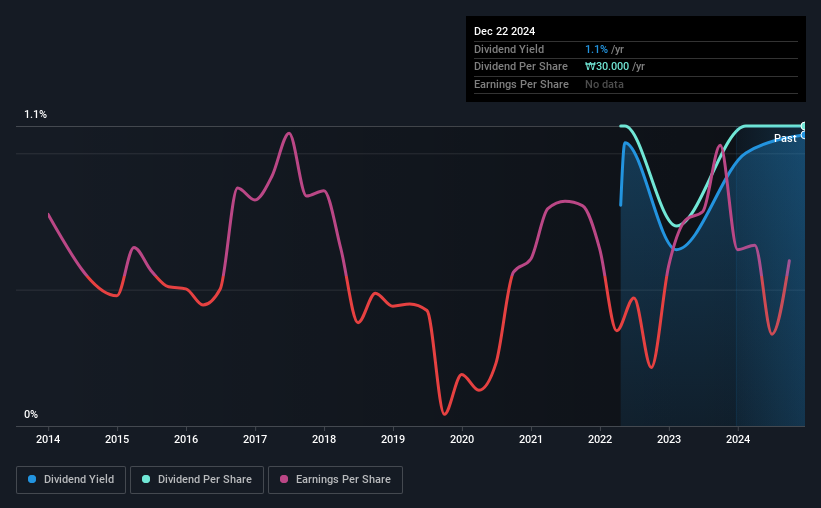Click the blue Dividend Yield legend dot
821x508 pixels.
(x=32, y=479)
